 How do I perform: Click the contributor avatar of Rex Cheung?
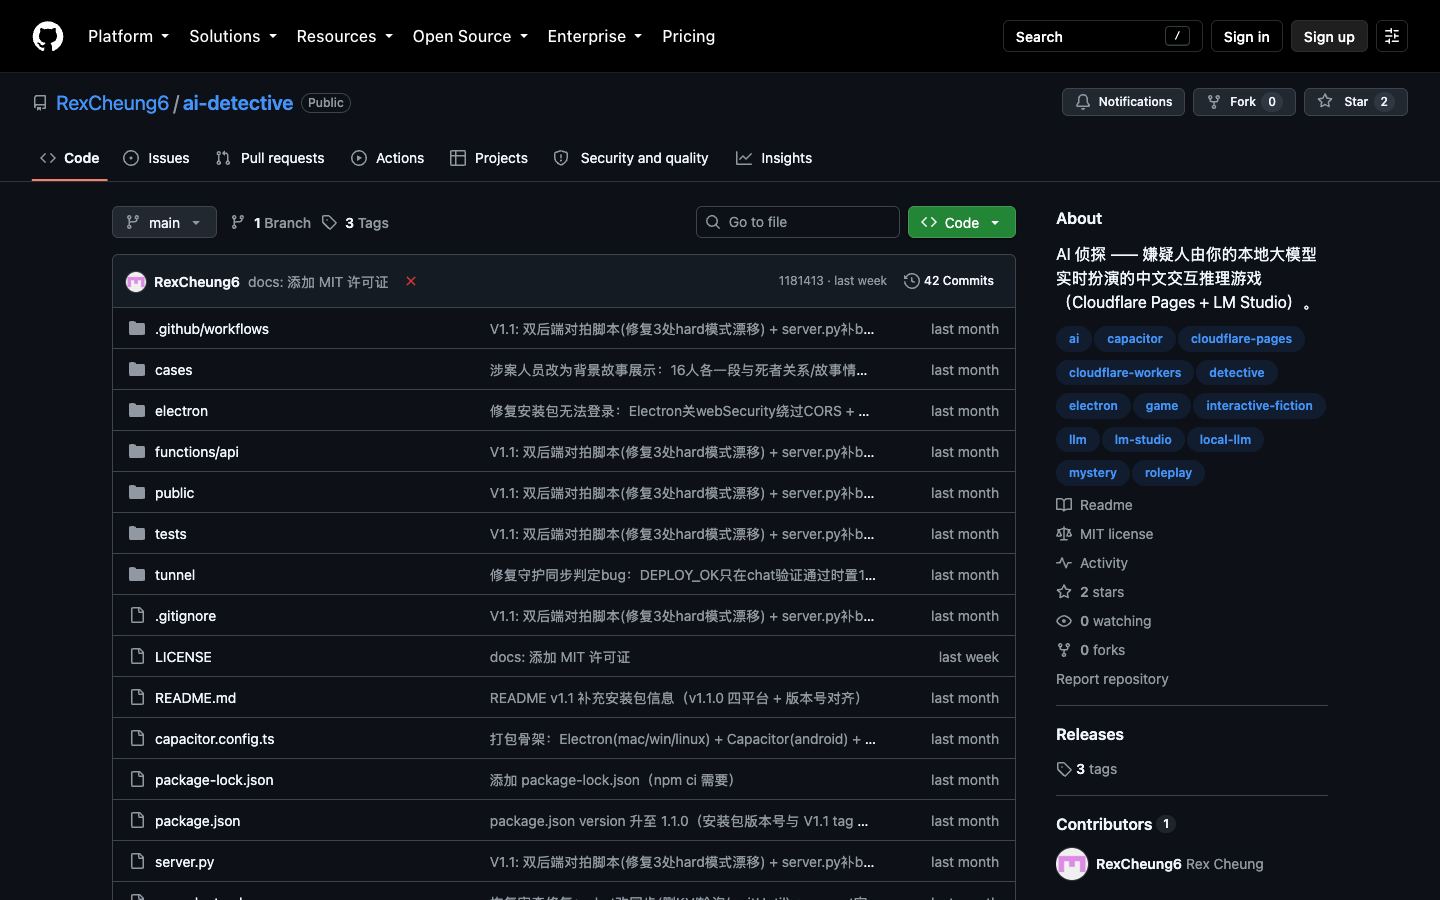(1072, 864)
